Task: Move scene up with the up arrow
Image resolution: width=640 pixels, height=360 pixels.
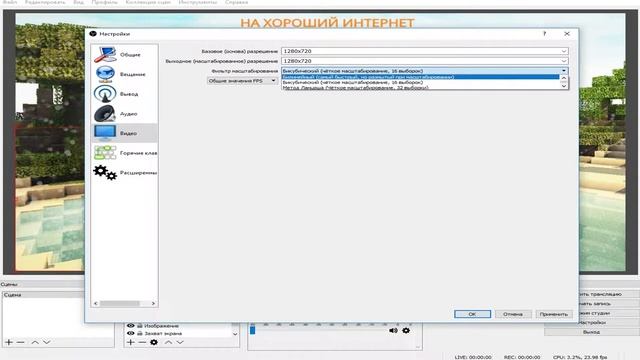Action: [35, 342]
